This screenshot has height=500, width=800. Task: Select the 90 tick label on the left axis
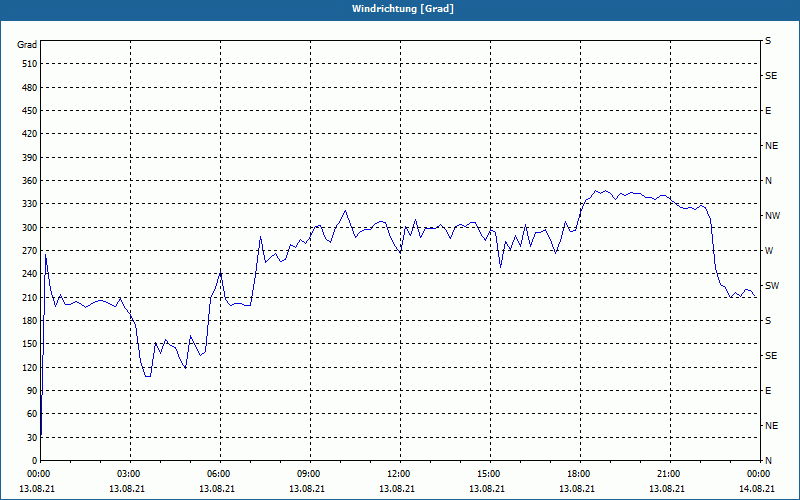click(x=32, y=391)
